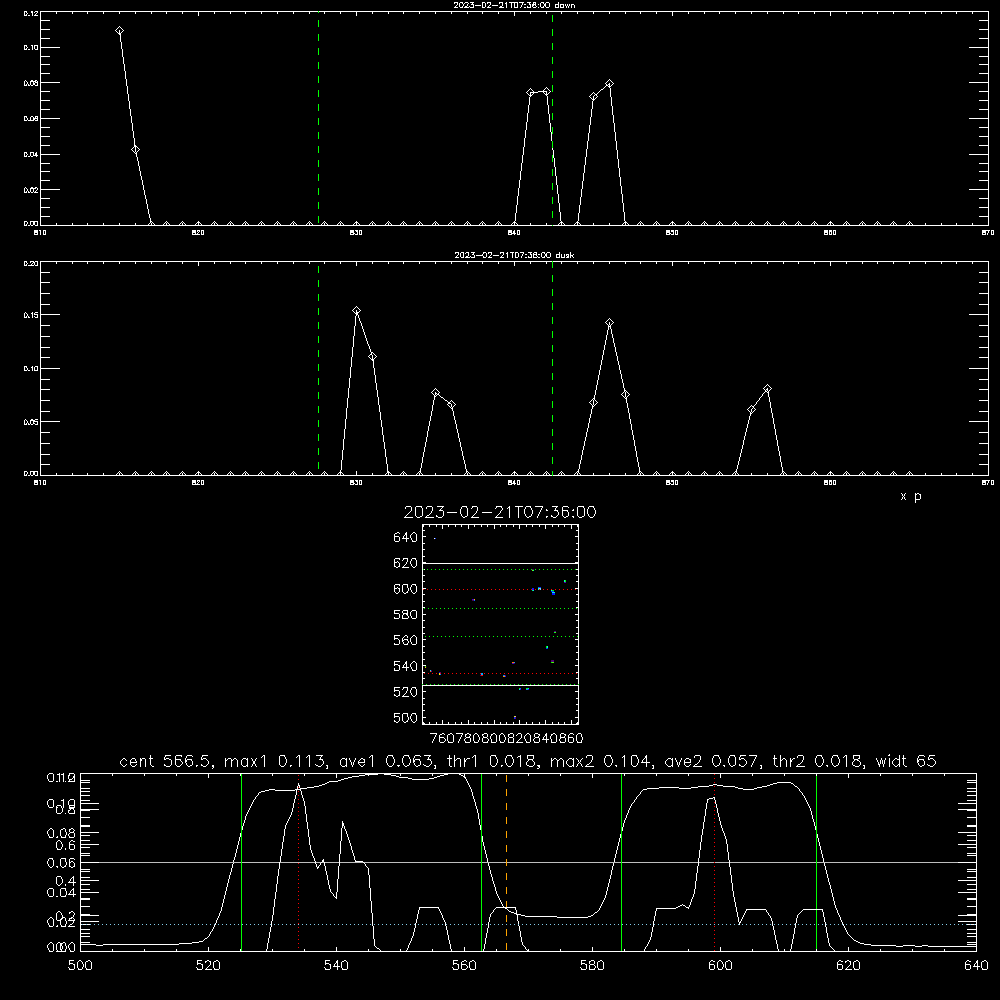
Task: Click the '2023-02-21T07:36:00 dusk' plot title
Action: pyautogui.click(x=514, y=255)
